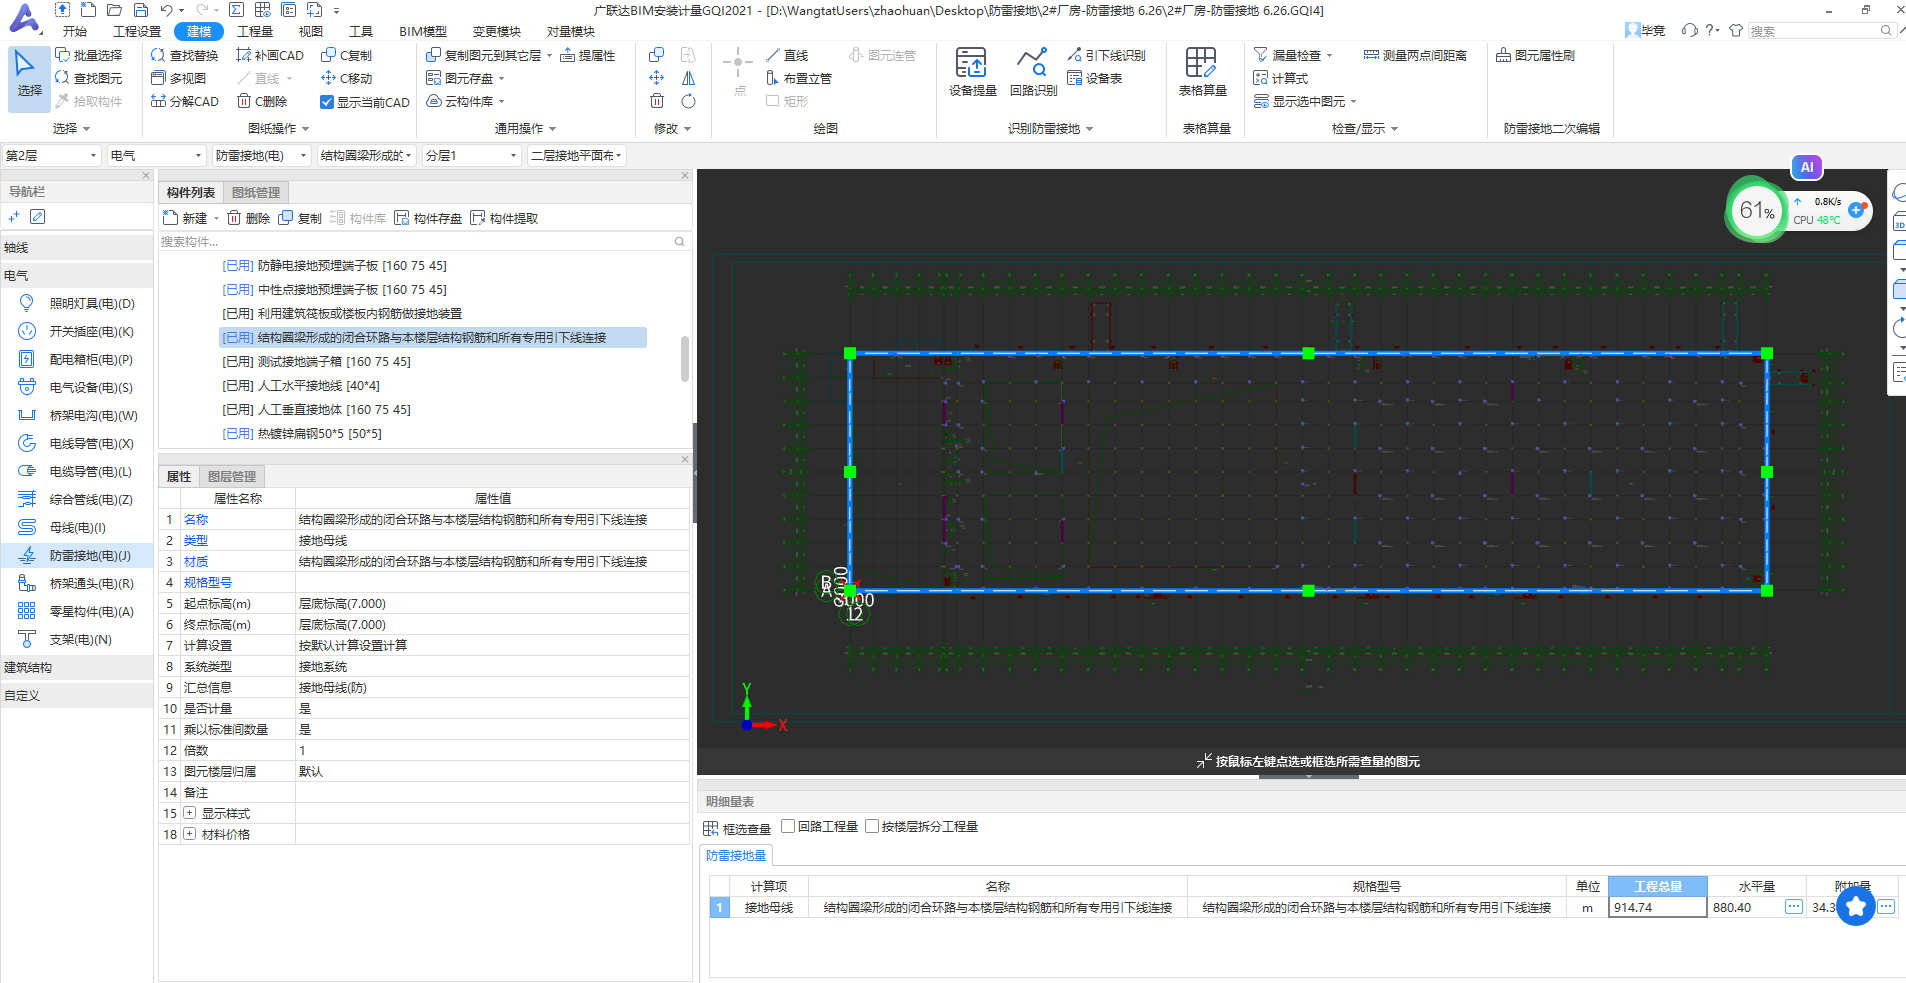Image resolution: width=1906 pixels, height=983 pixels.
Task: Click C删除 delete tool
Action: pyautogui.click(x=262, y=101)
